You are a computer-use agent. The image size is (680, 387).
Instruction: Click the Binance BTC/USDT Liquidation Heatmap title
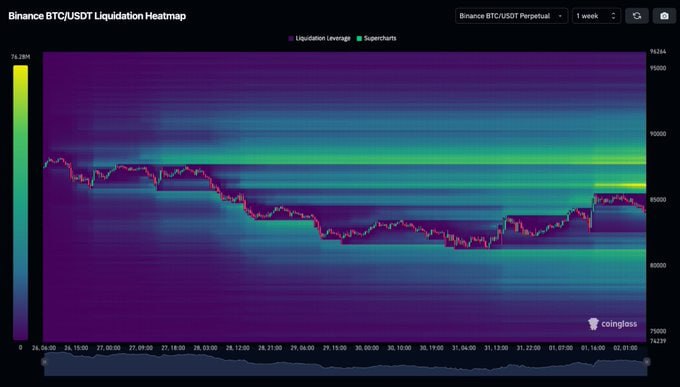pyautogui.click(x=97, y=16)
